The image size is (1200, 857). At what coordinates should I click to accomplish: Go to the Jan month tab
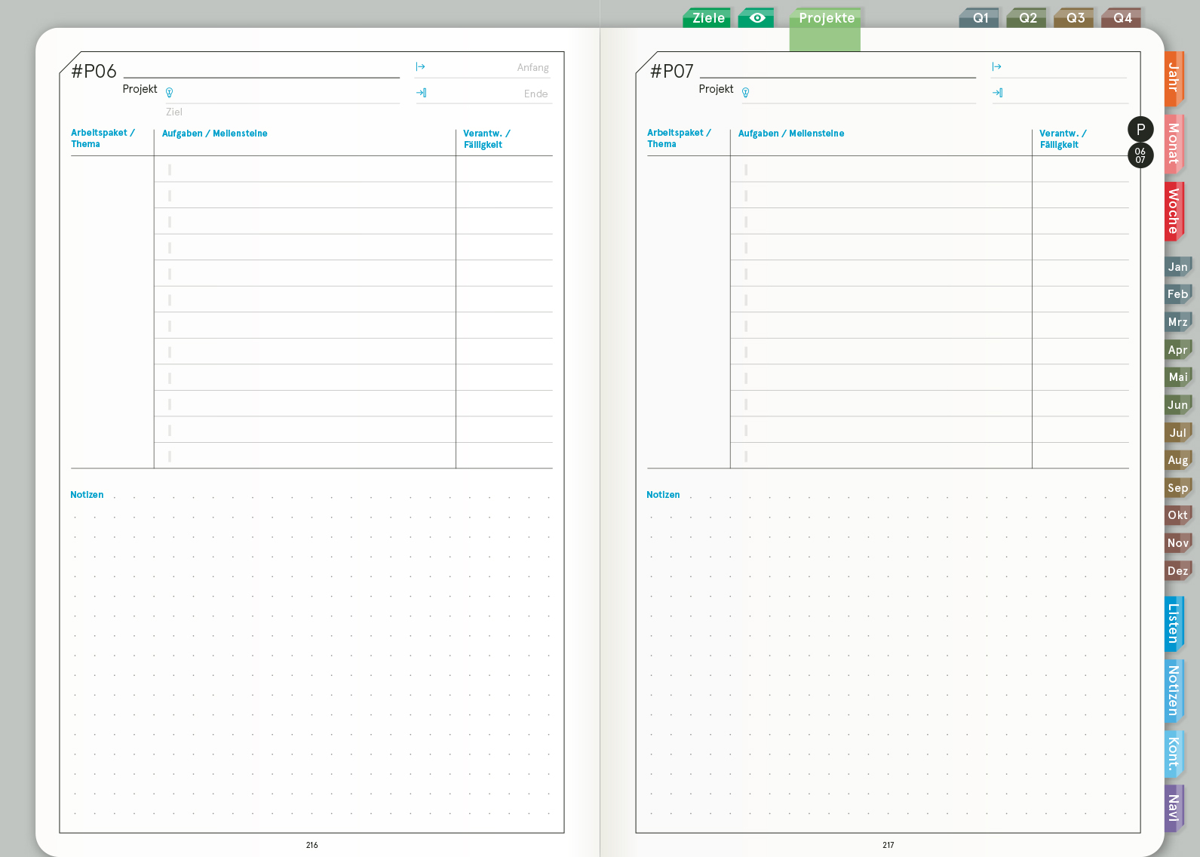(x=1178, y=267)
